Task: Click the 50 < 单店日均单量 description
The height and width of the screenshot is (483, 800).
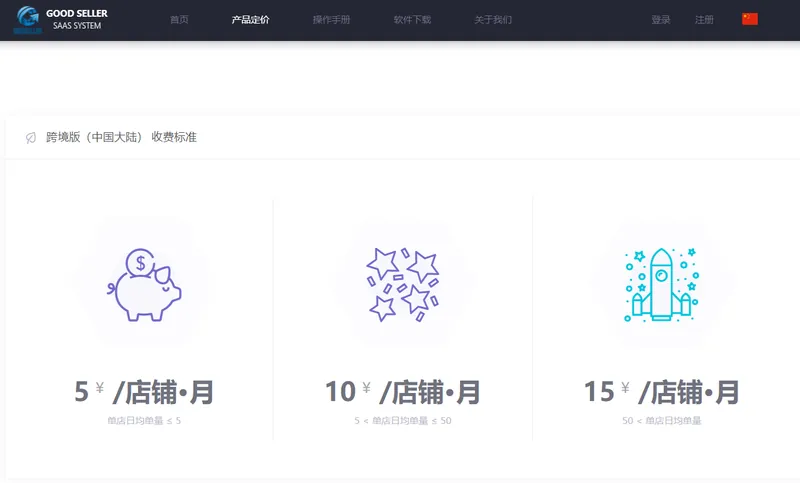Action: pos(661,421)
